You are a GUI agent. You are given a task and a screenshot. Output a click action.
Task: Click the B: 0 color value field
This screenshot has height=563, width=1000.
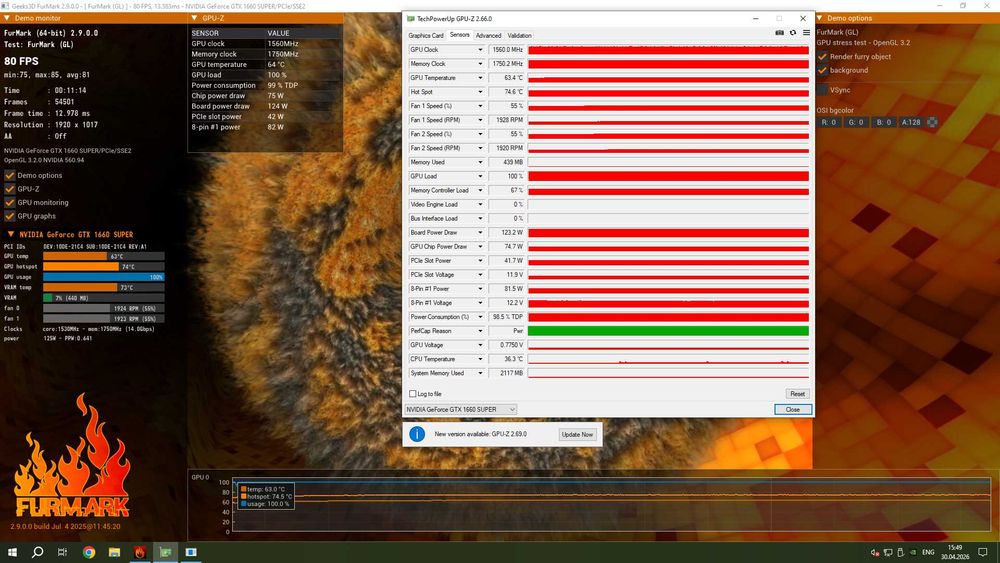pos(883,122)
